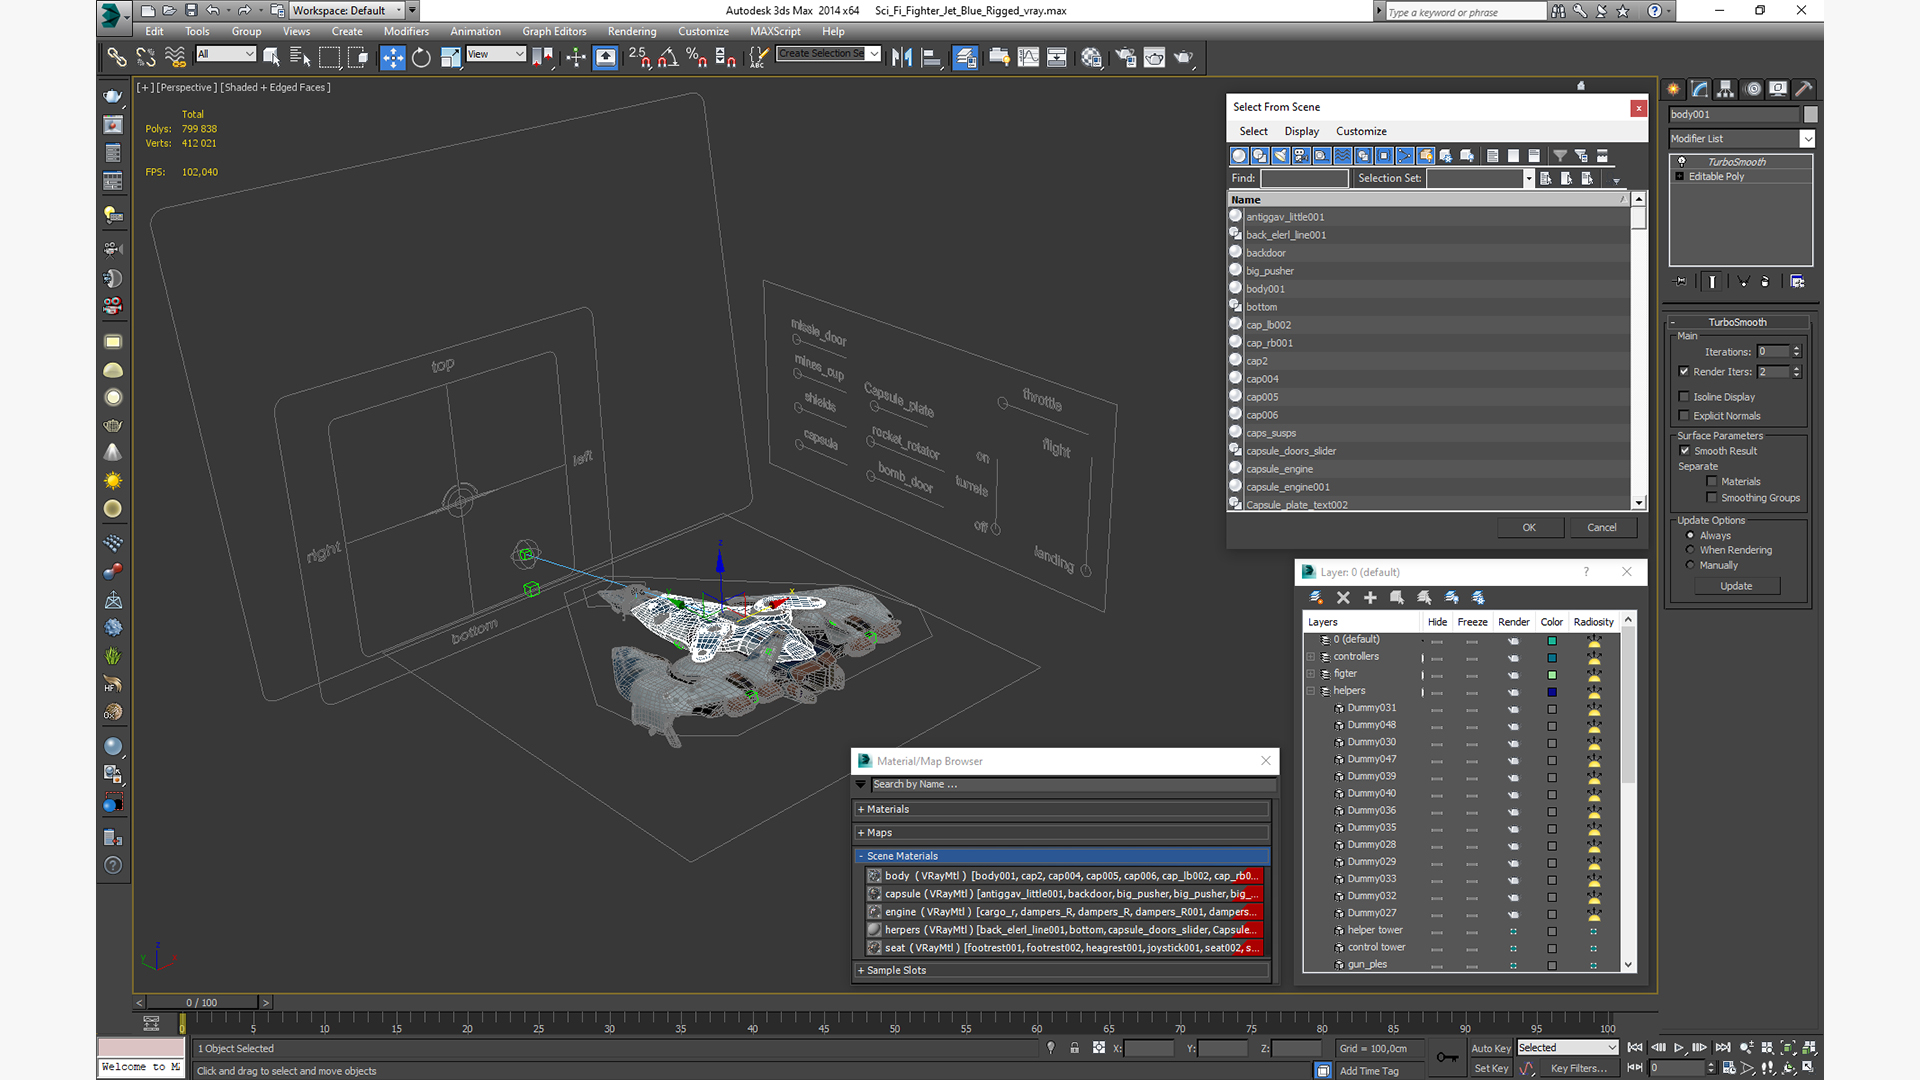Open Customize menu in Select From Scene
Screen dimensions: 1920x1080
(x=1361, y=131)
